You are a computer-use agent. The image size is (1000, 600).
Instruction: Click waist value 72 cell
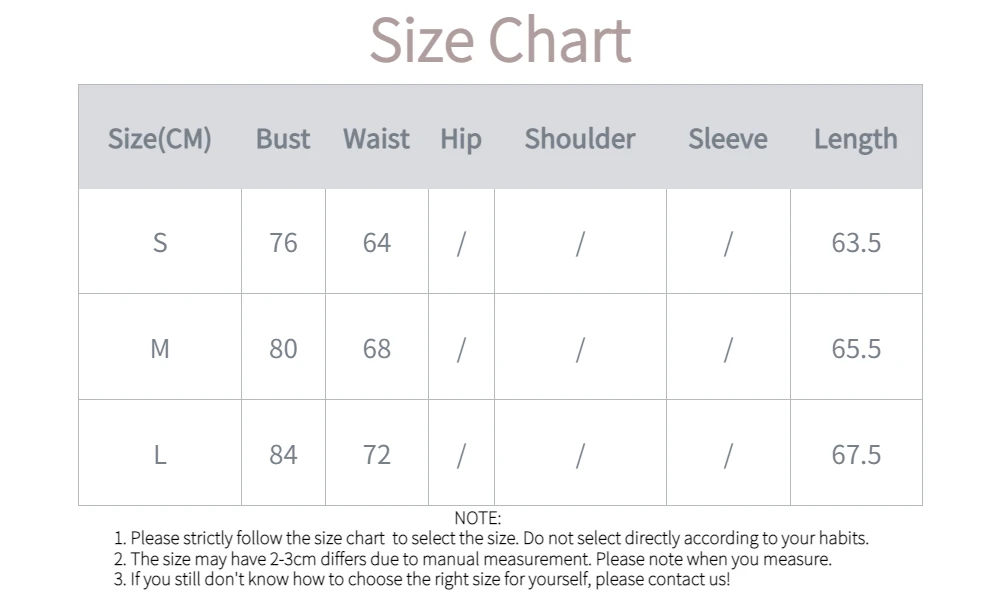[376, 454]
